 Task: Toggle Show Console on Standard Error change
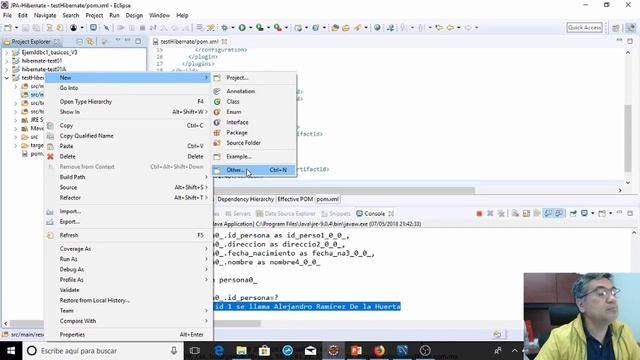point(559,213)
